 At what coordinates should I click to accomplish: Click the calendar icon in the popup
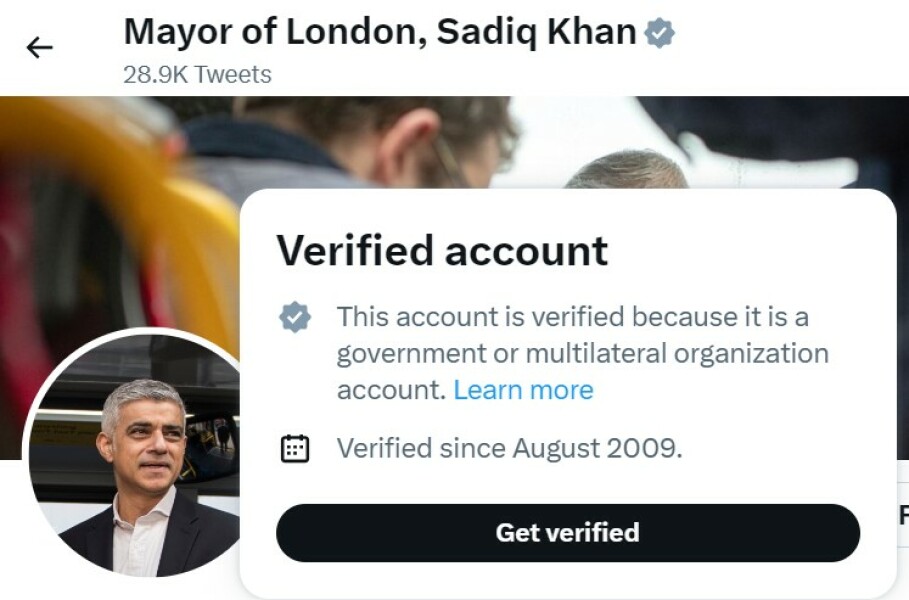click(x=294, y=449)
